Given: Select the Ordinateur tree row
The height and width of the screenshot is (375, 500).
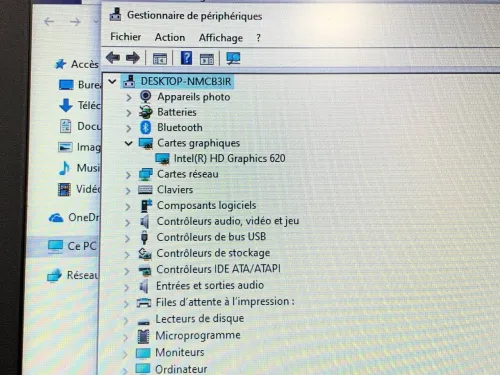Looking at the screenshot, I should click(x=181, y=369).
